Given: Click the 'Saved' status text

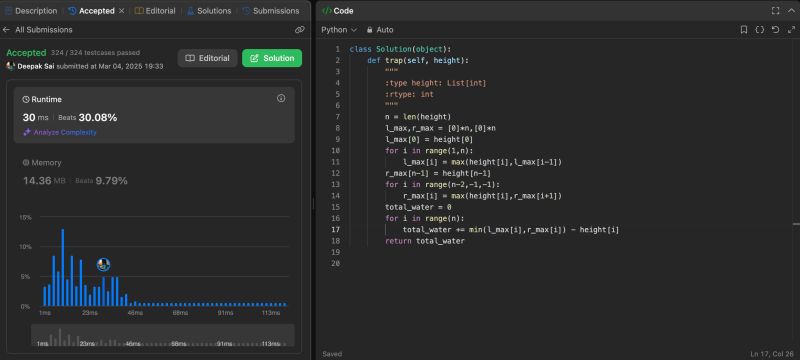Looking at the screenshot, I should point(332,354).
